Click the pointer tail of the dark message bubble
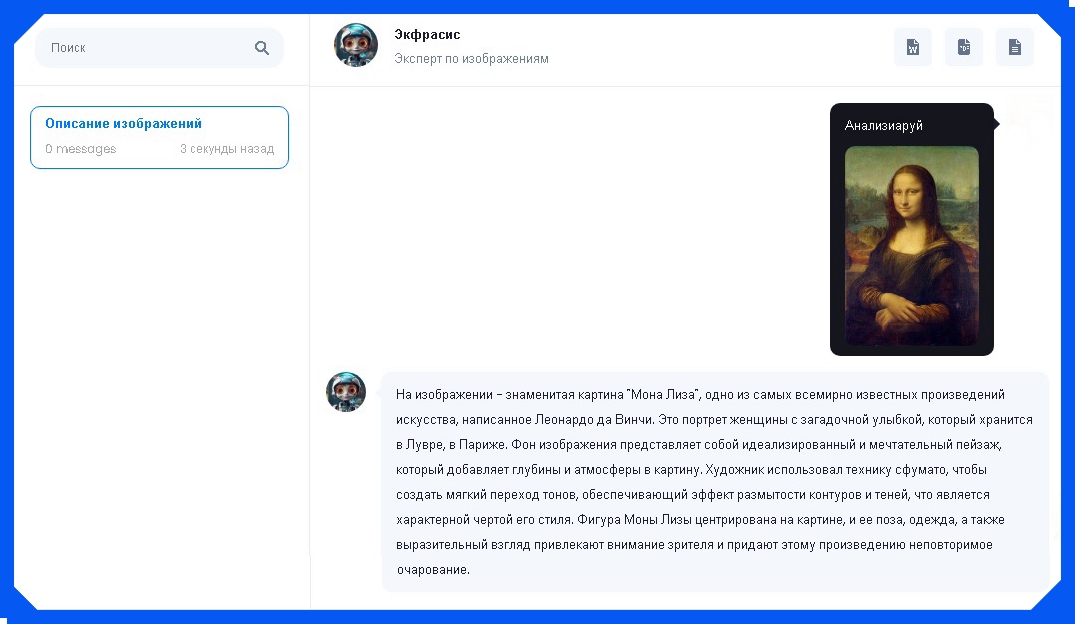Screen dimensions: 1075x624 point(997,123)
